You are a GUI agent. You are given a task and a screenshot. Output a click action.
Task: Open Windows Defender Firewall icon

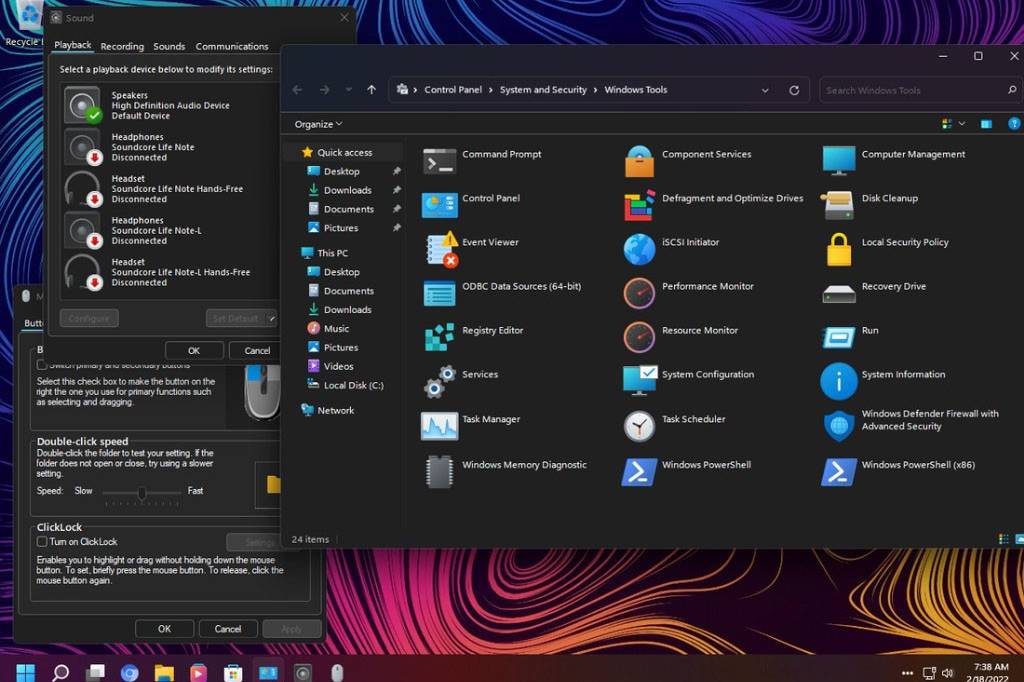[838, 426]
